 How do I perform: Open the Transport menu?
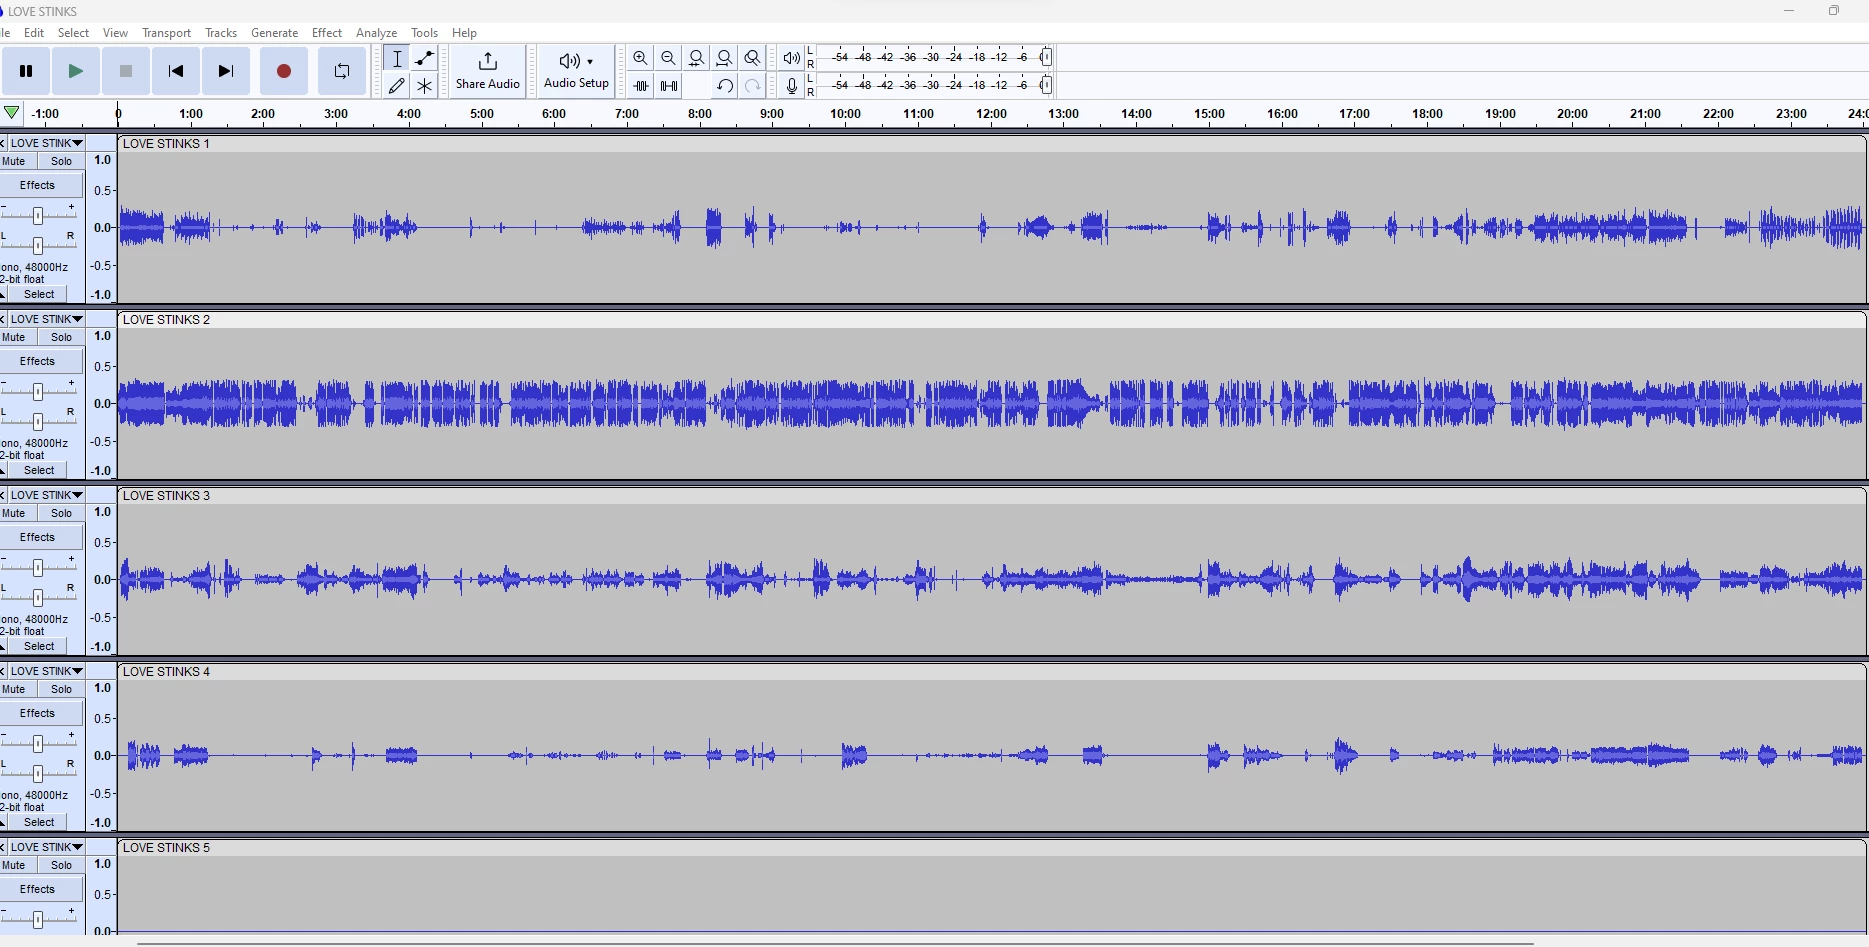pos(166,33)
